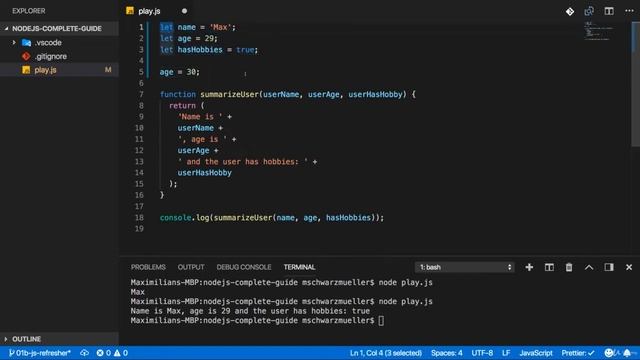This screenshot has height=360, width=640.
Task: Click line number 7 in the gutter
Action: 141,94
